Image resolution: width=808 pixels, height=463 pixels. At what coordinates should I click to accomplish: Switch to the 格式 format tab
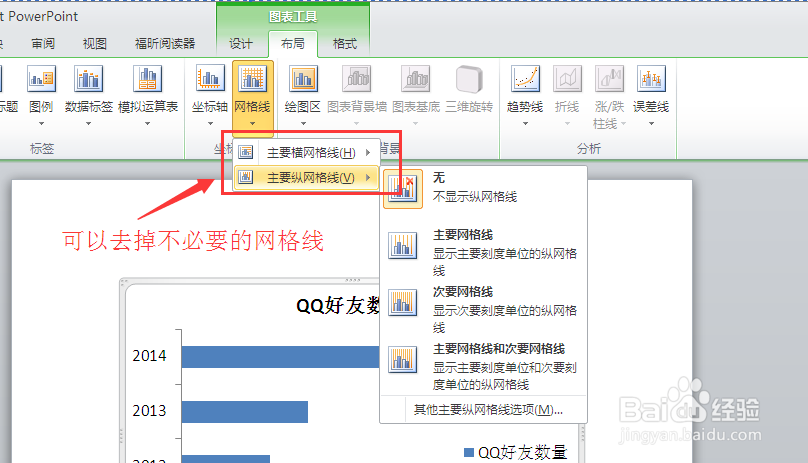click(345, 44)
